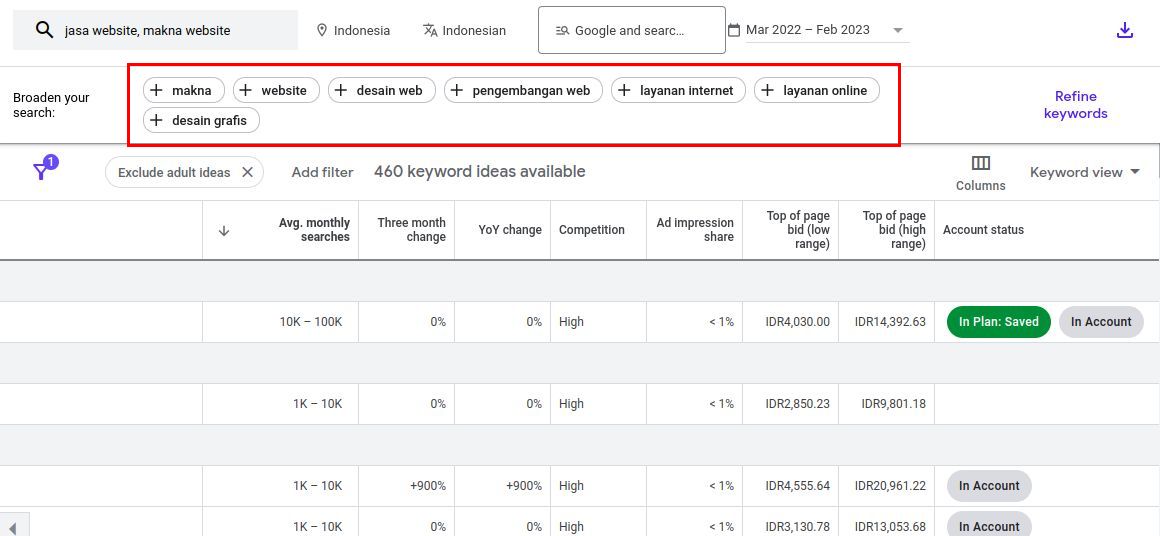Add 'pengembangan web' suggestion chip
Viewport: 1160px width, 536px height.
[523, 90]
